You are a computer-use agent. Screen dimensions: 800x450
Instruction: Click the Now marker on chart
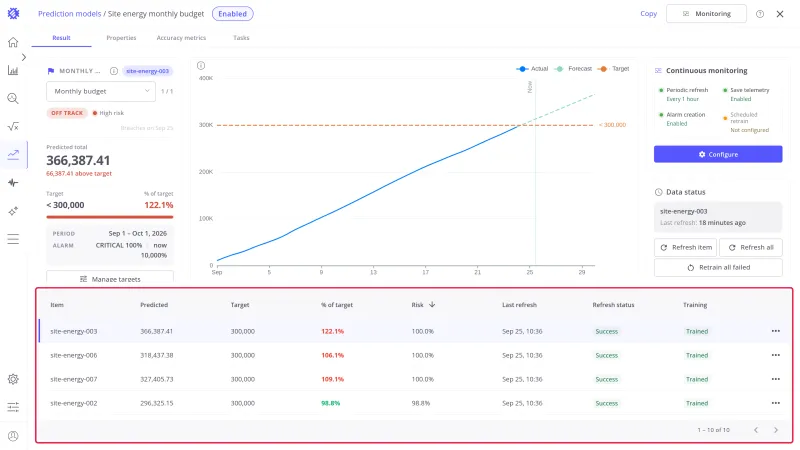(530, 86)
